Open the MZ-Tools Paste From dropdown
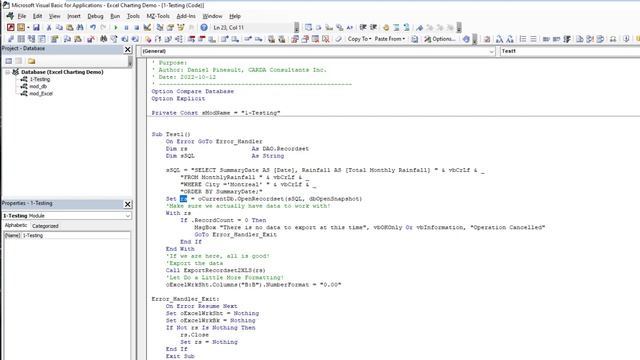Screen dimensions: 640x360 [x=390, y=39]
